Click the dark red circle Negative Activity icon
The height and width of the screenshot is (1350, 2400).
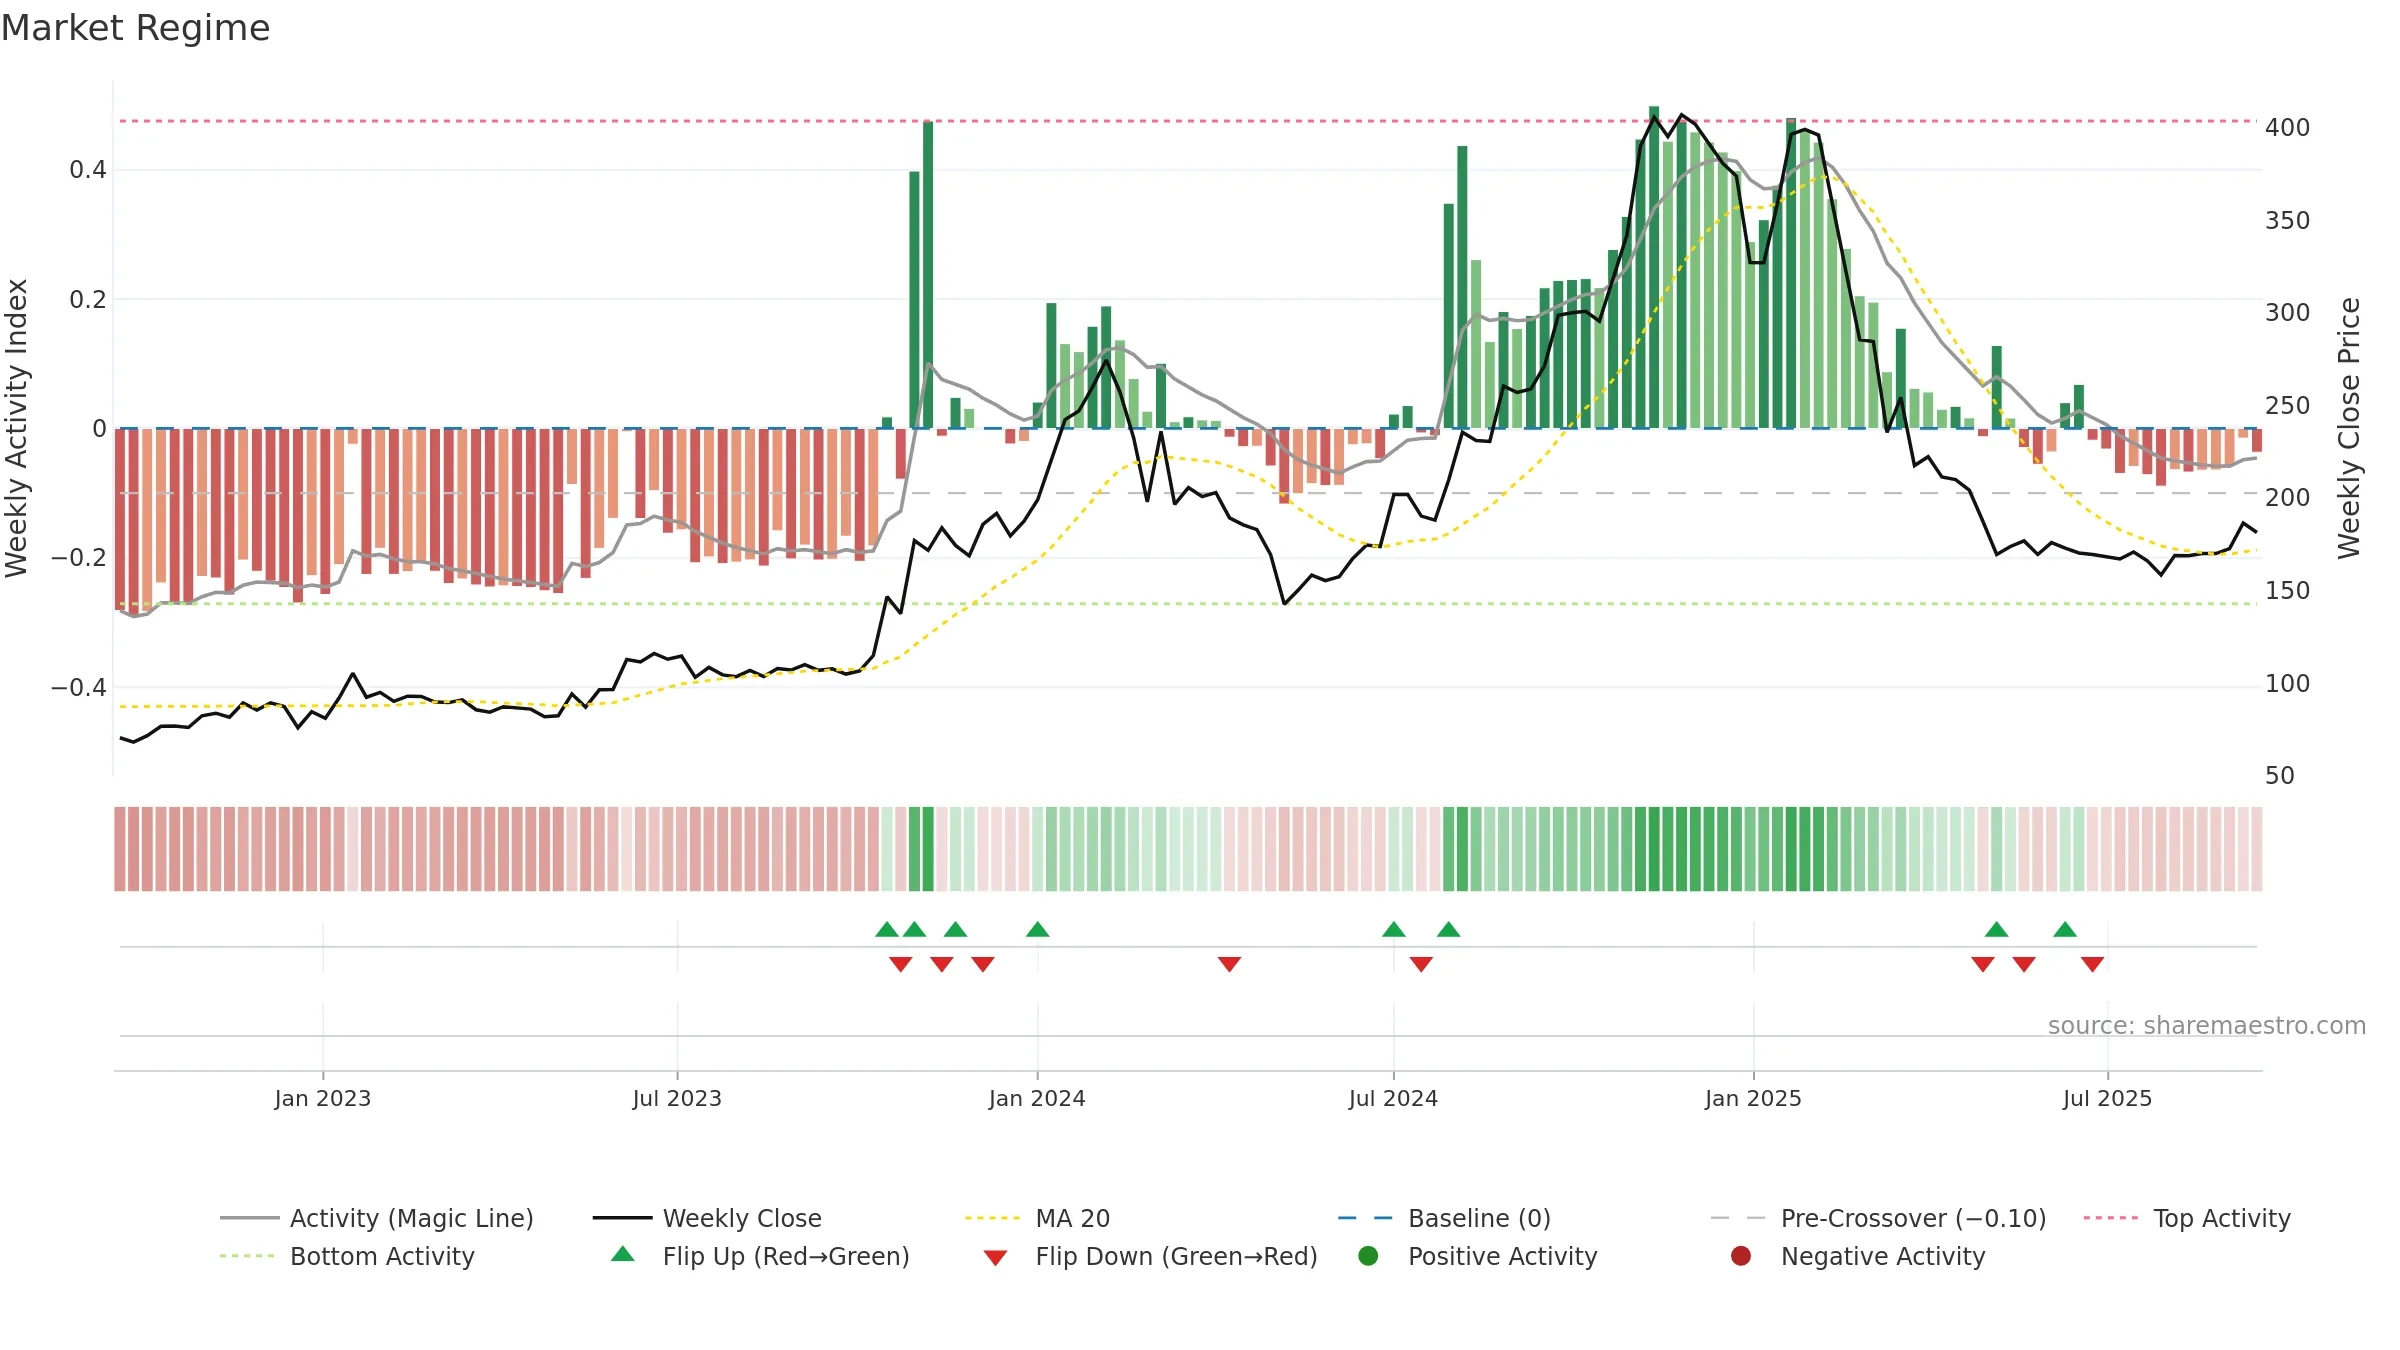click(1741, 1256)
